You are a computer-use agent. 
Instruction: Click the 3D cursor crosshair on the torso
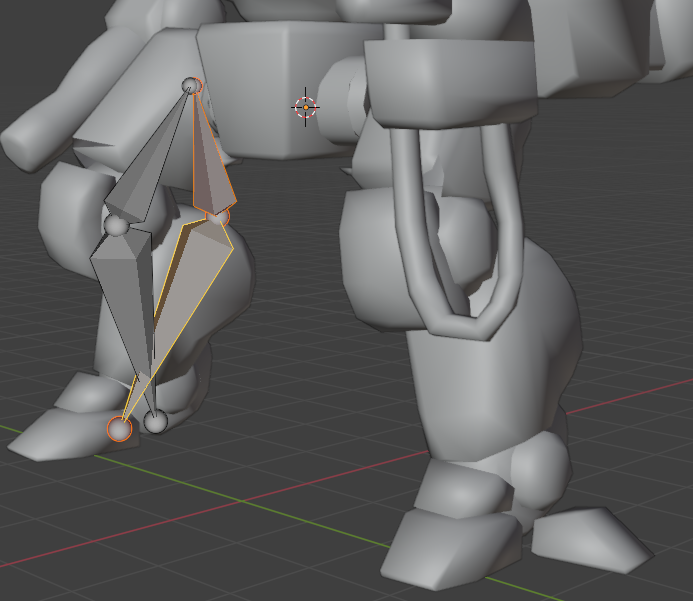pos(305,107)
